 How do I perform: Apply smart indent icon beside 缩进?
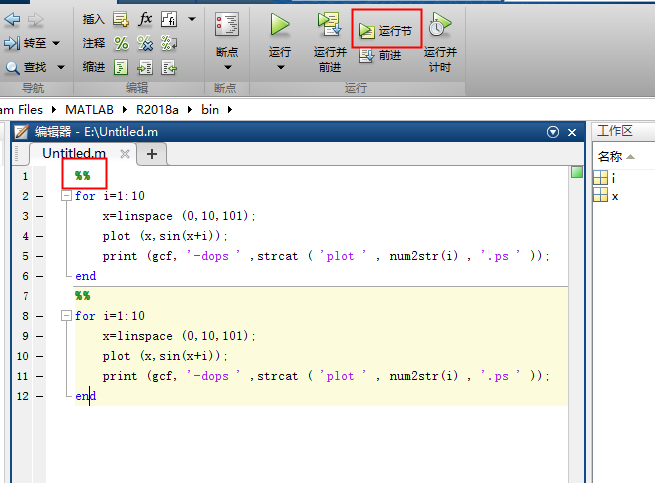(121, 67)
